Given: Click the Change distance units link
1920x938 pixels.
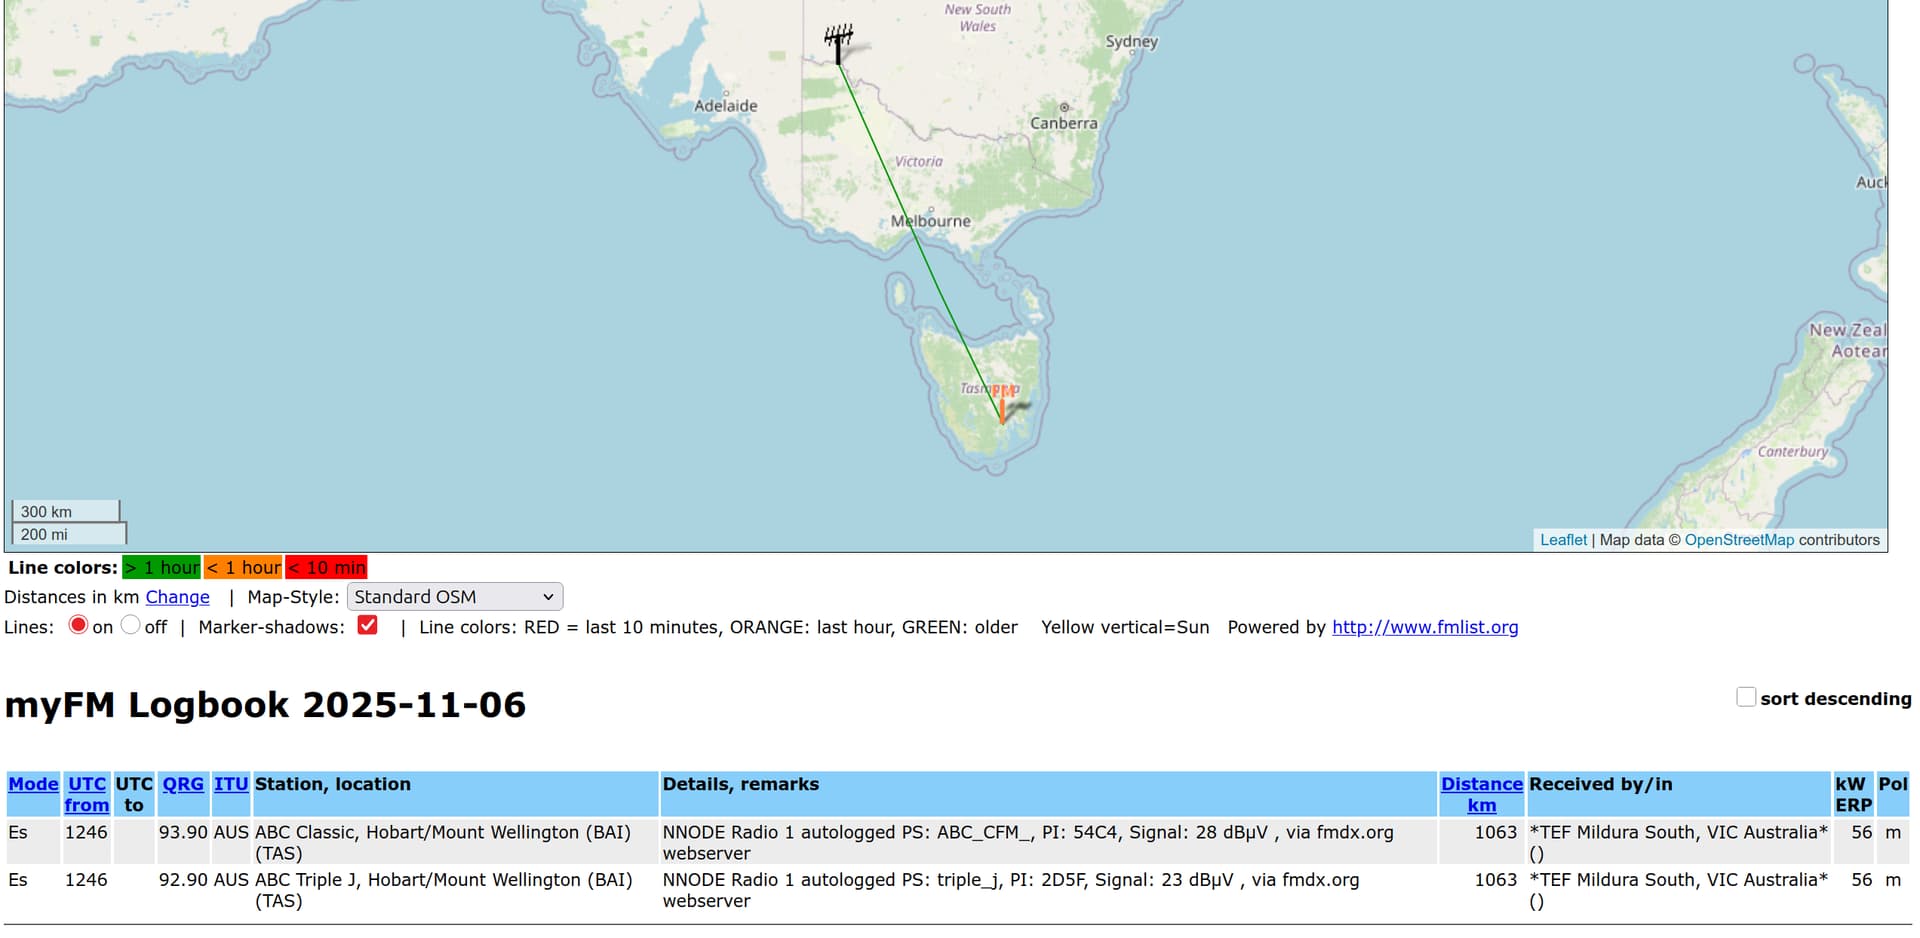Looking at the screenshot, I should [178, 597].
